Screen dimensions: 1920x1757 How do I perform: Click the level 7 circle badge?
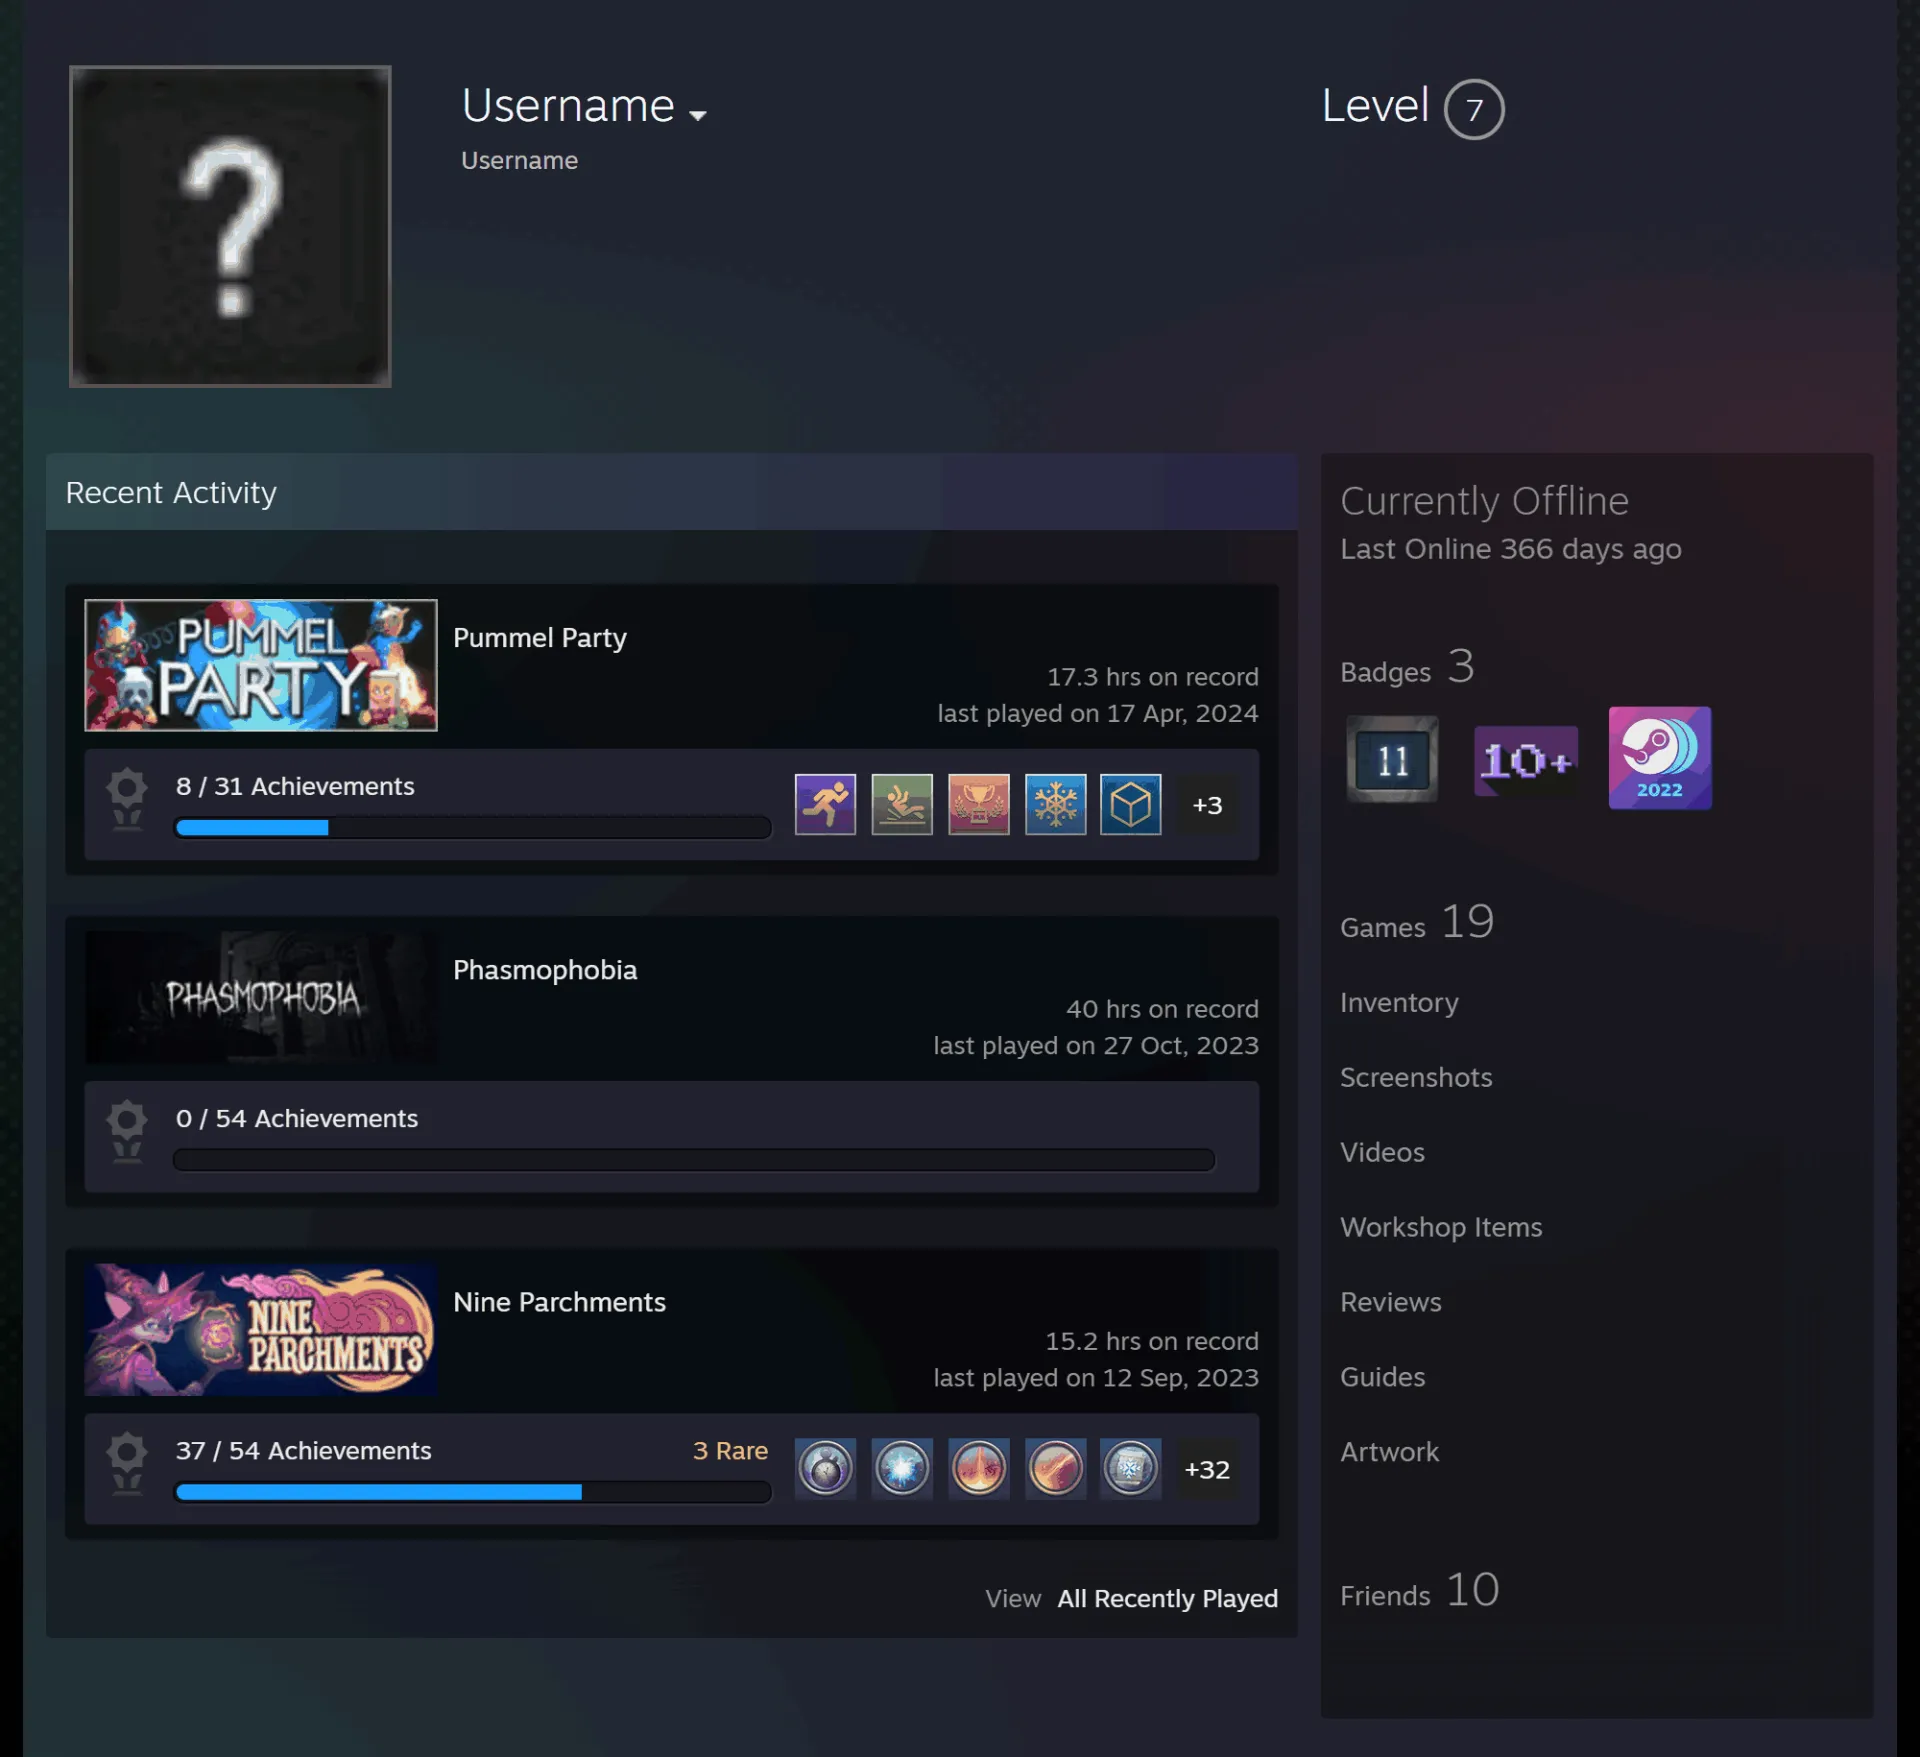coord(1474,109)
